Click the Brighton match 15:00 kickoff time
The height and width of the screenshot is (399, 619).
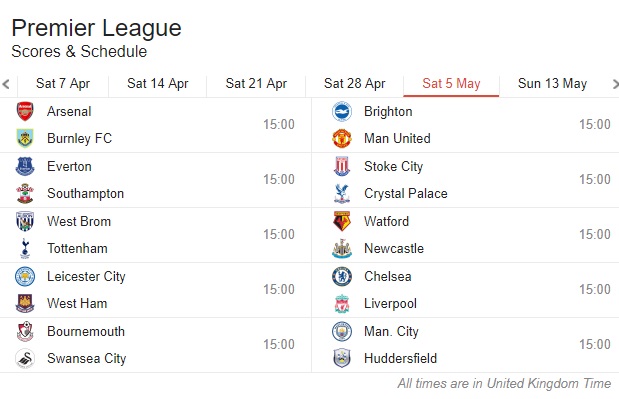[x=595, y=124]
